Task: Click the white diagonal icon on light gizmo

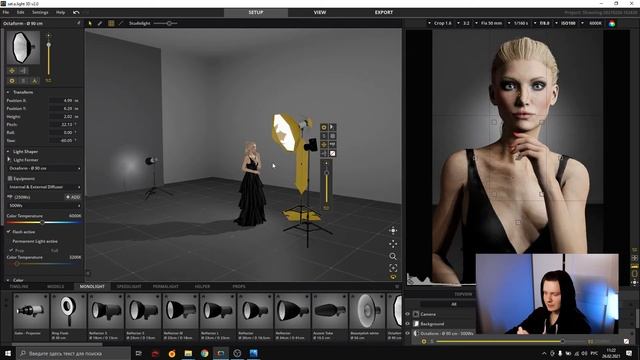Action: tap(333, 153)
